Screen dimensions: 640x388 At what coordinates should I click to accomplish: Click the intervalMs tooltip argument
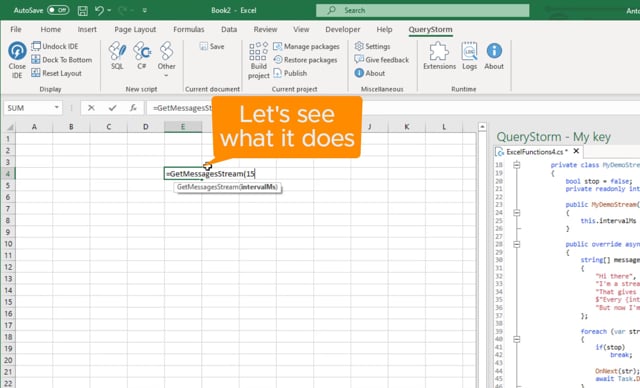pyautogui.click(x=259, y=187)
